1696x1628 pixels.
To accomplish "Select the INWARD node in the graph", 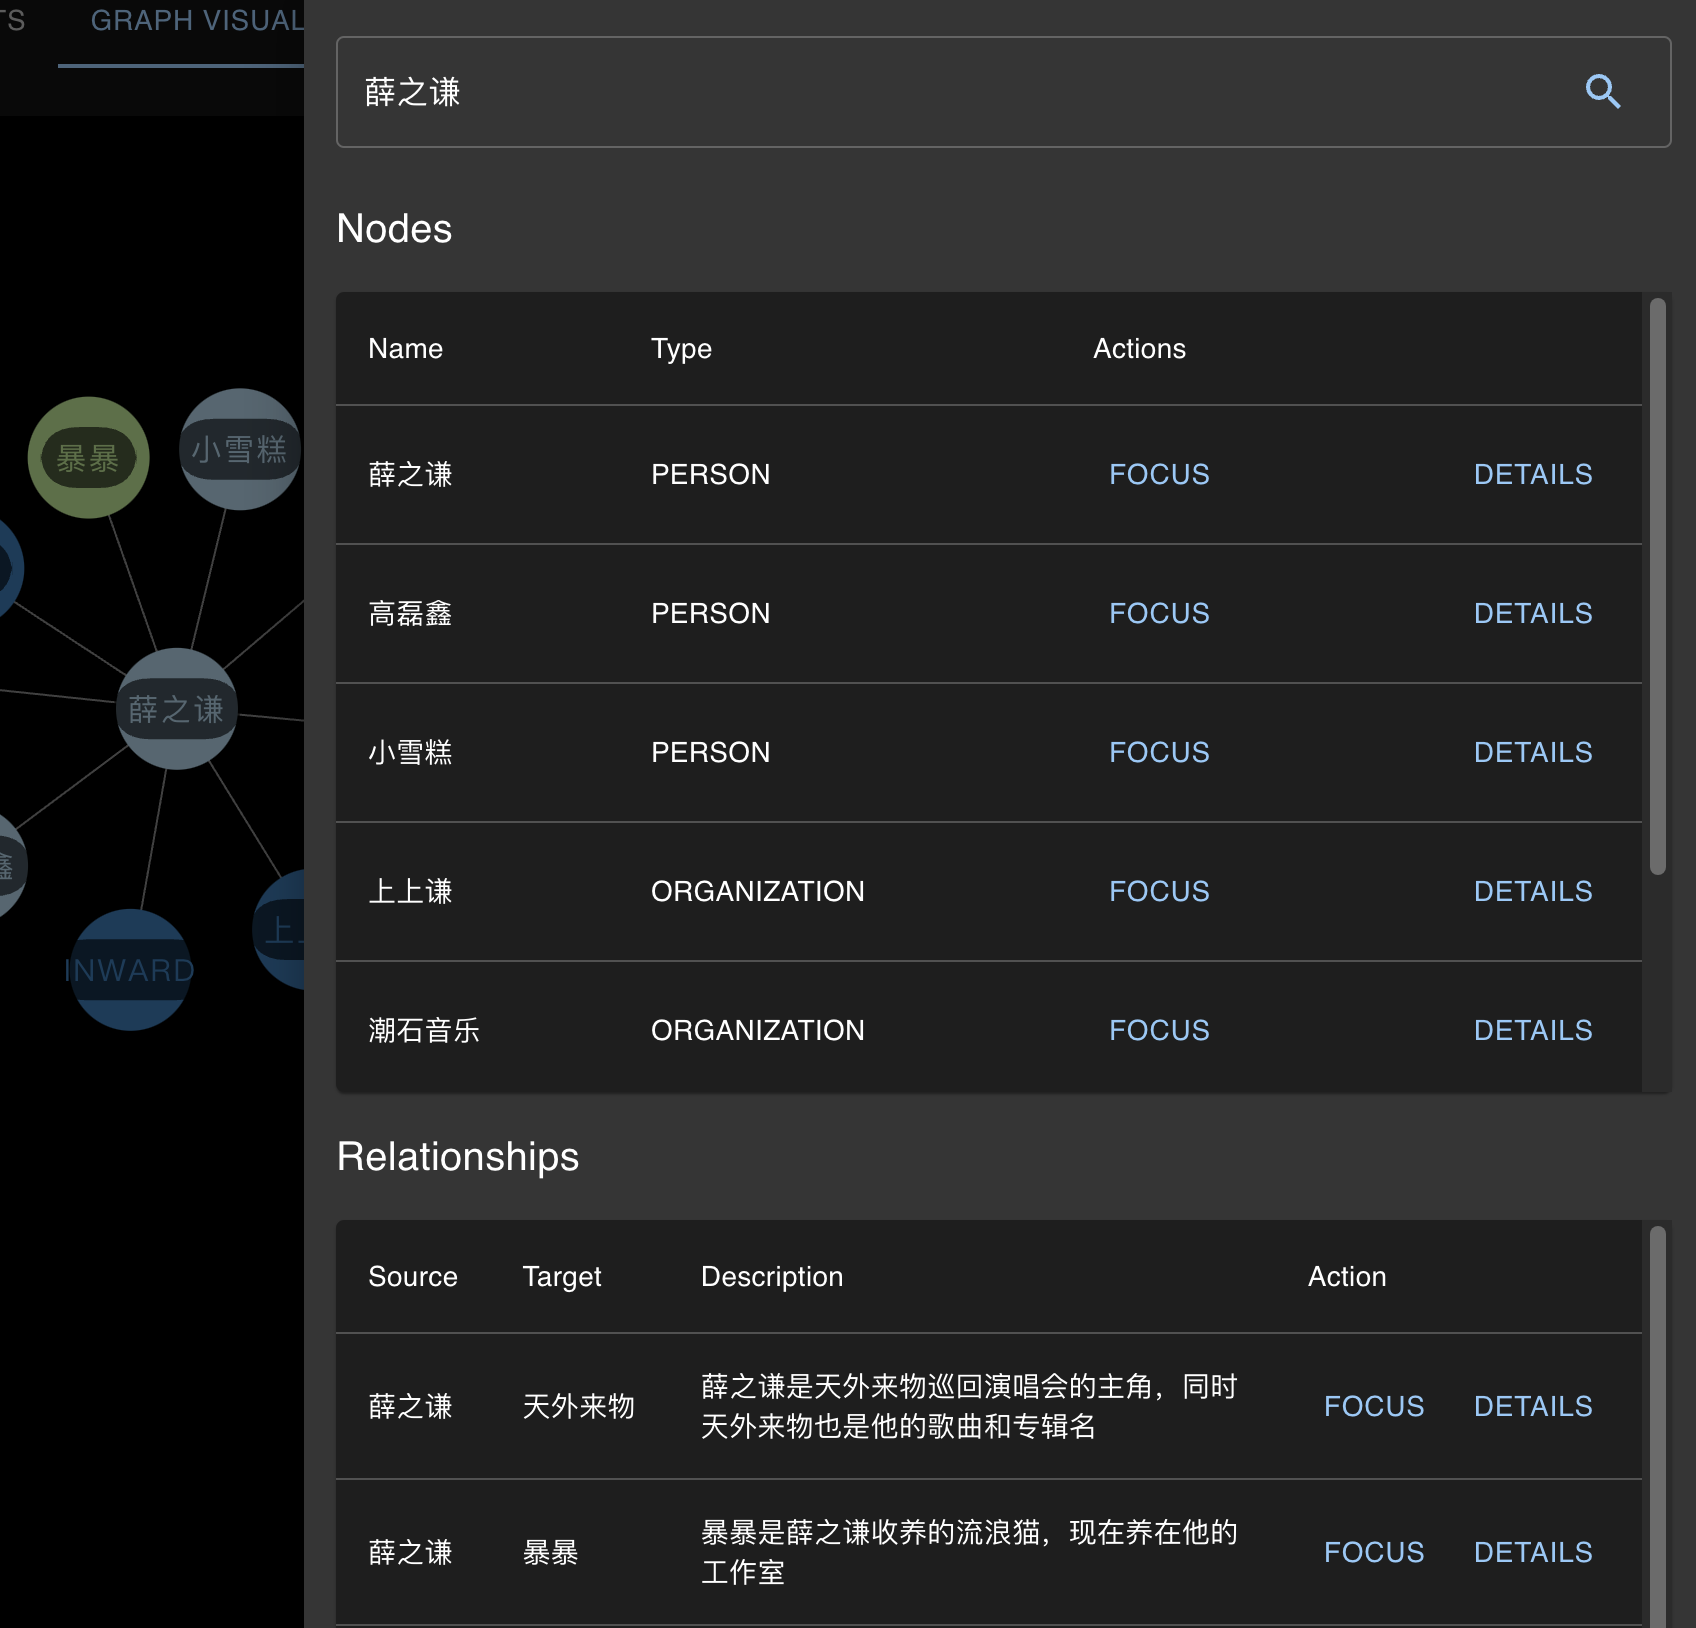I will coord(130,970).
